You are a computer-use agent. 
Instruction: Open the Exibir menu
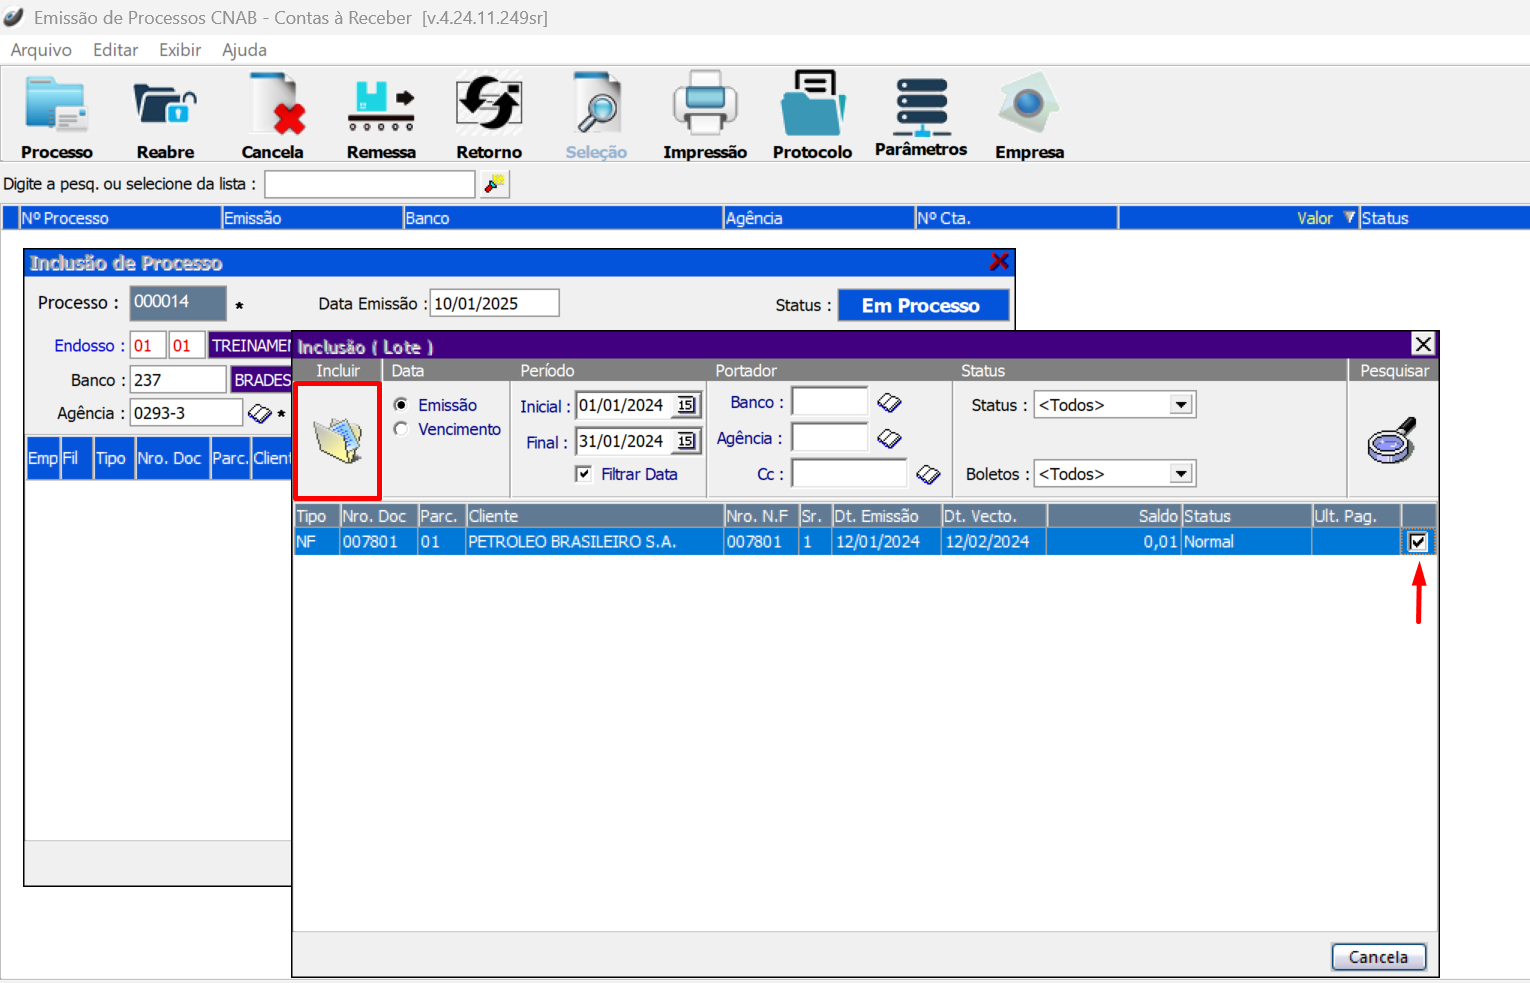click(180, 50)
